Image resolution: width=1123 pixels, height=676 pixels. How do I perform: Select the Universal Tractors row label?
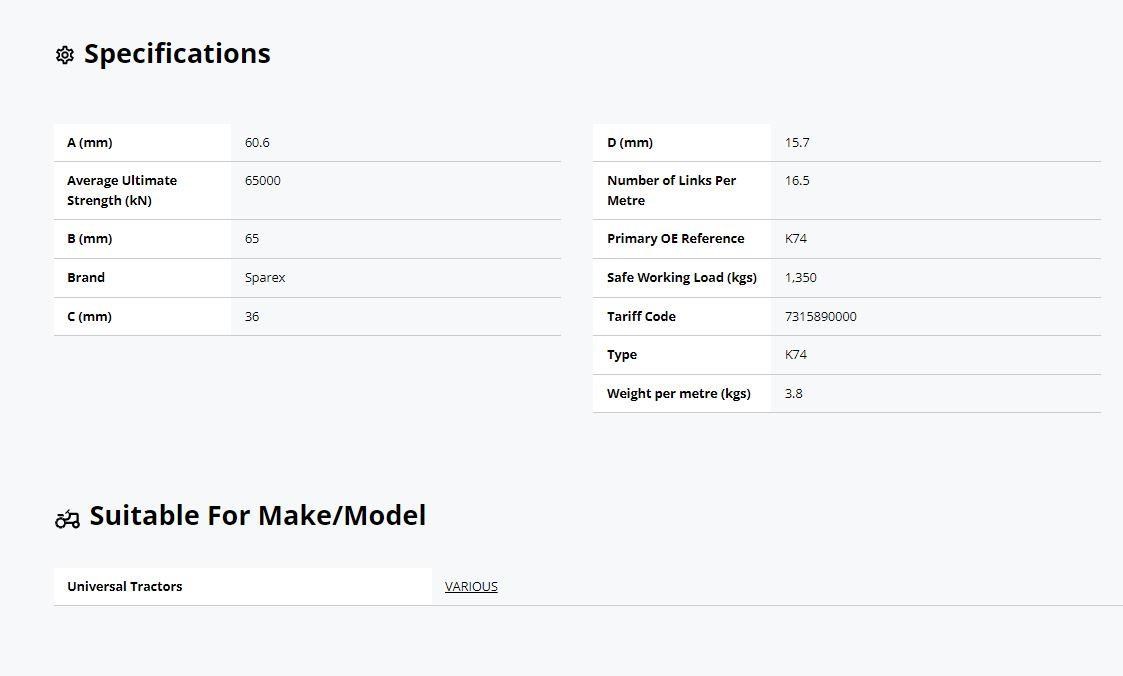click(x=125, y=586)
